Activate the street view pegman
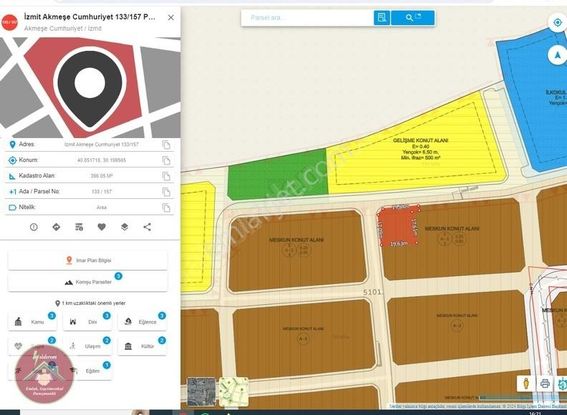Viewport: 567px width, 415px height. 526,383
